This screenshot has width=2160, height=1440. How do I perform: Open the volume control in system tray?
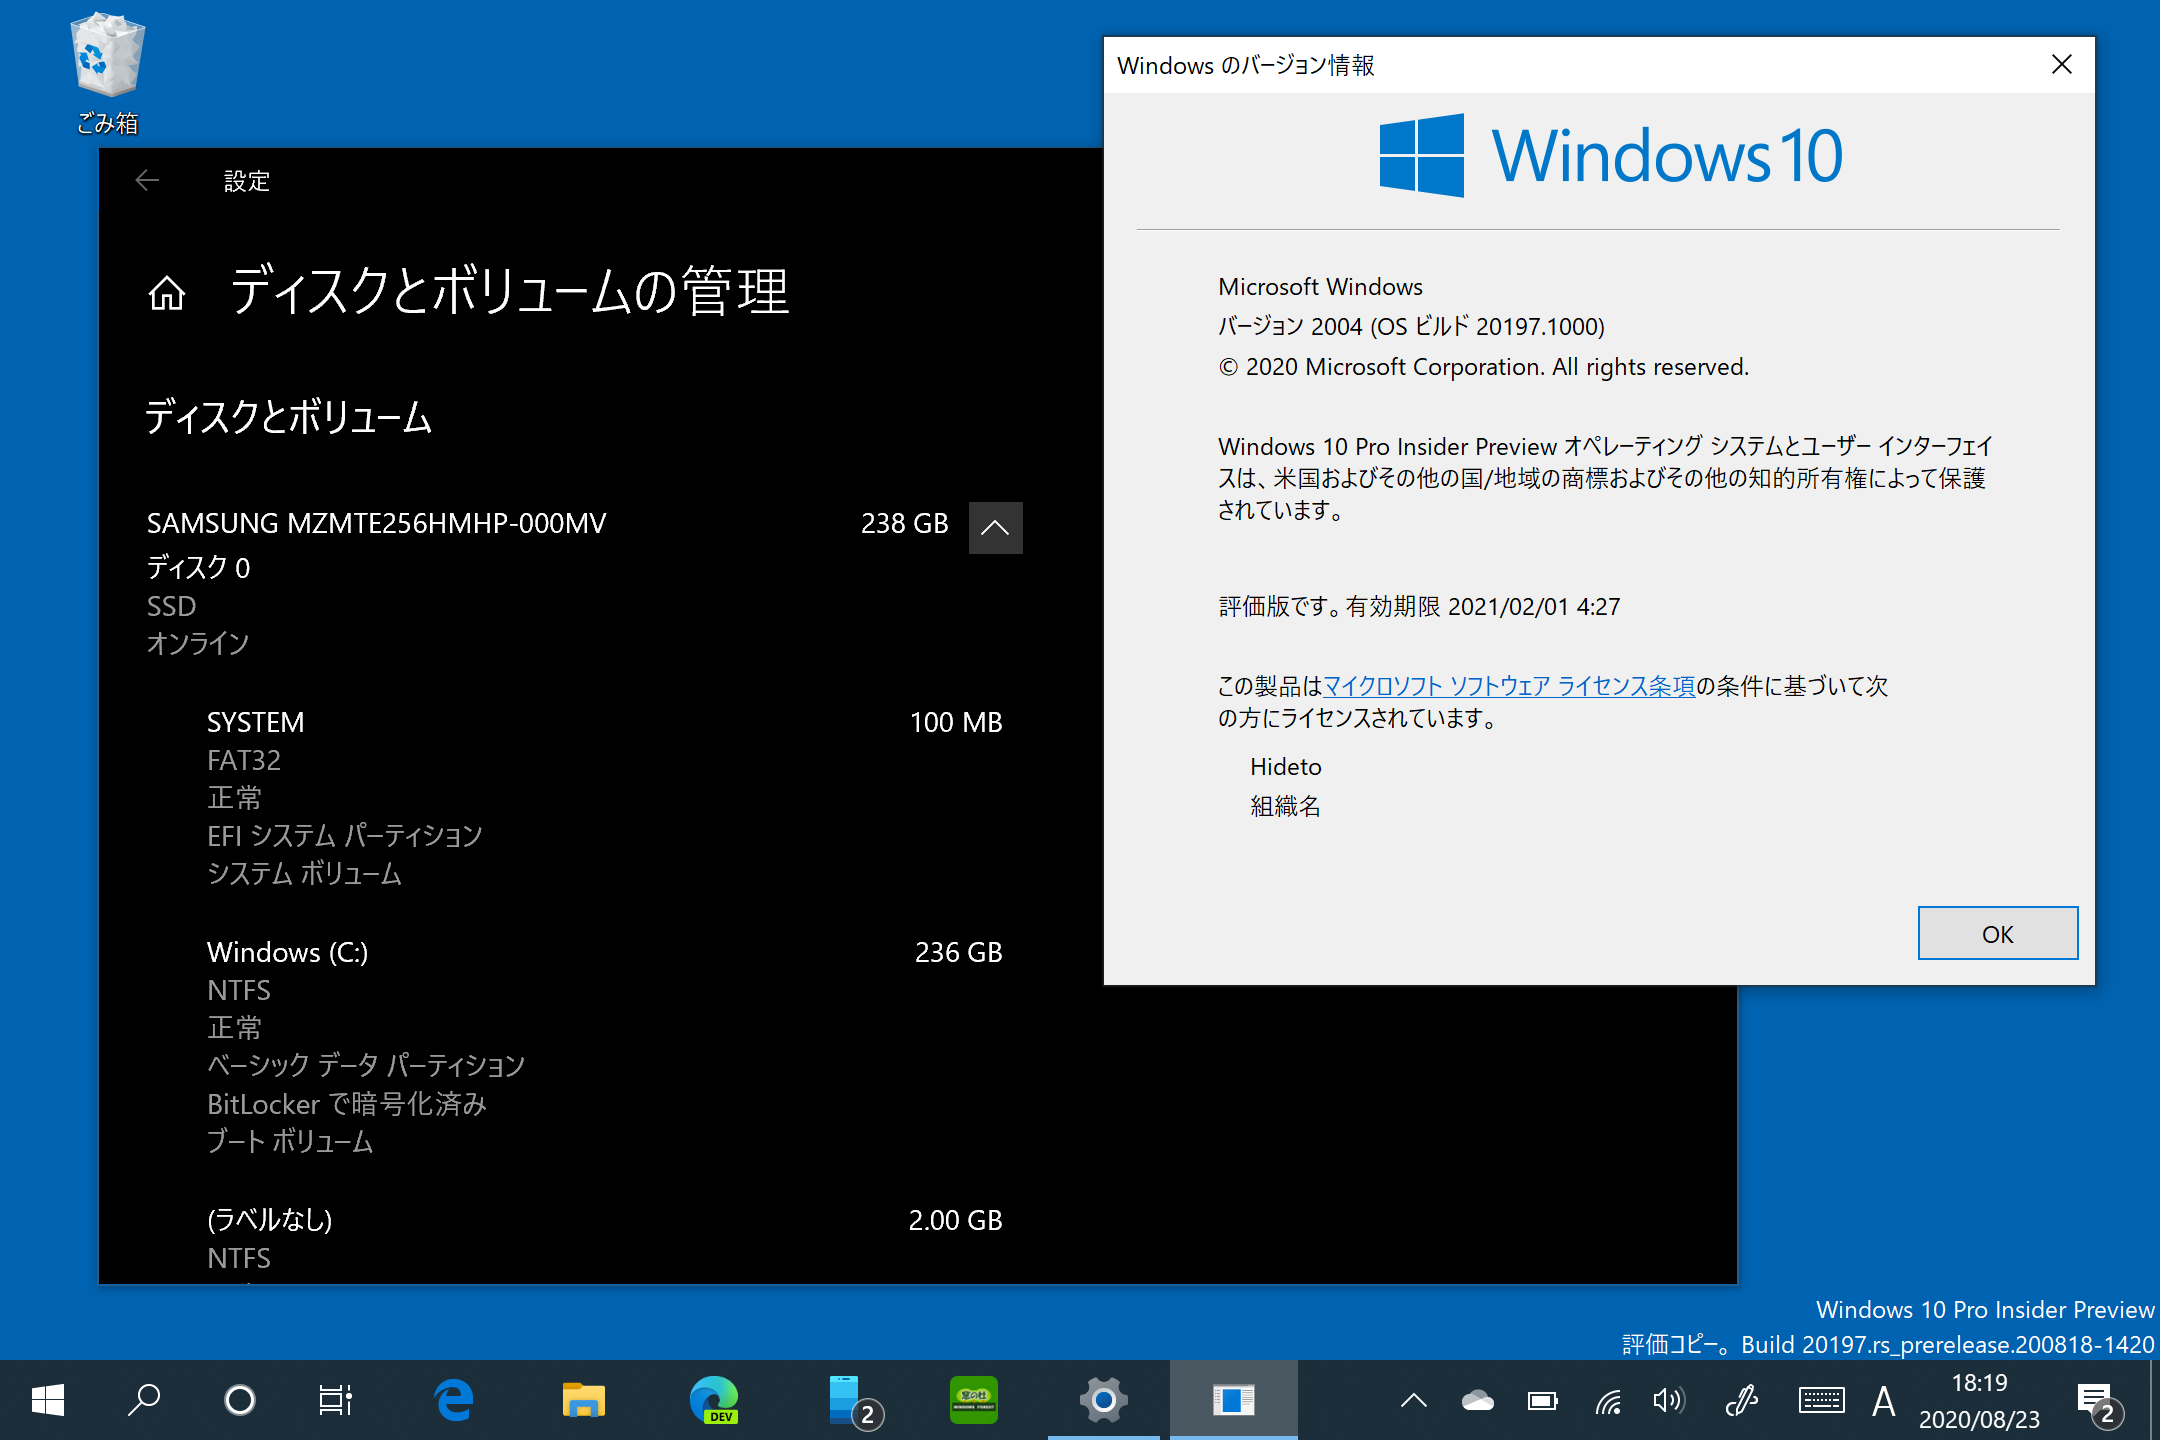[1668, 1399]
